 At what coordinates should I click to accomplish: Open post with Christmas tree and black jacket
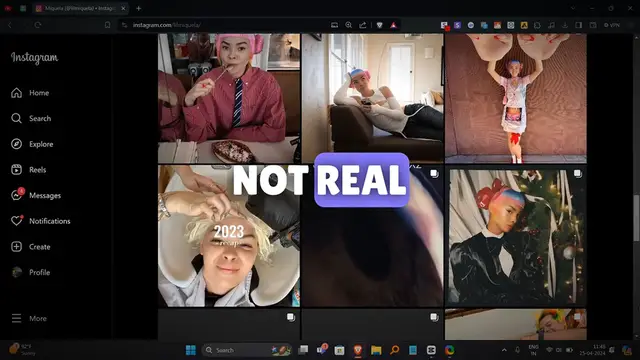tap(516, 236)
